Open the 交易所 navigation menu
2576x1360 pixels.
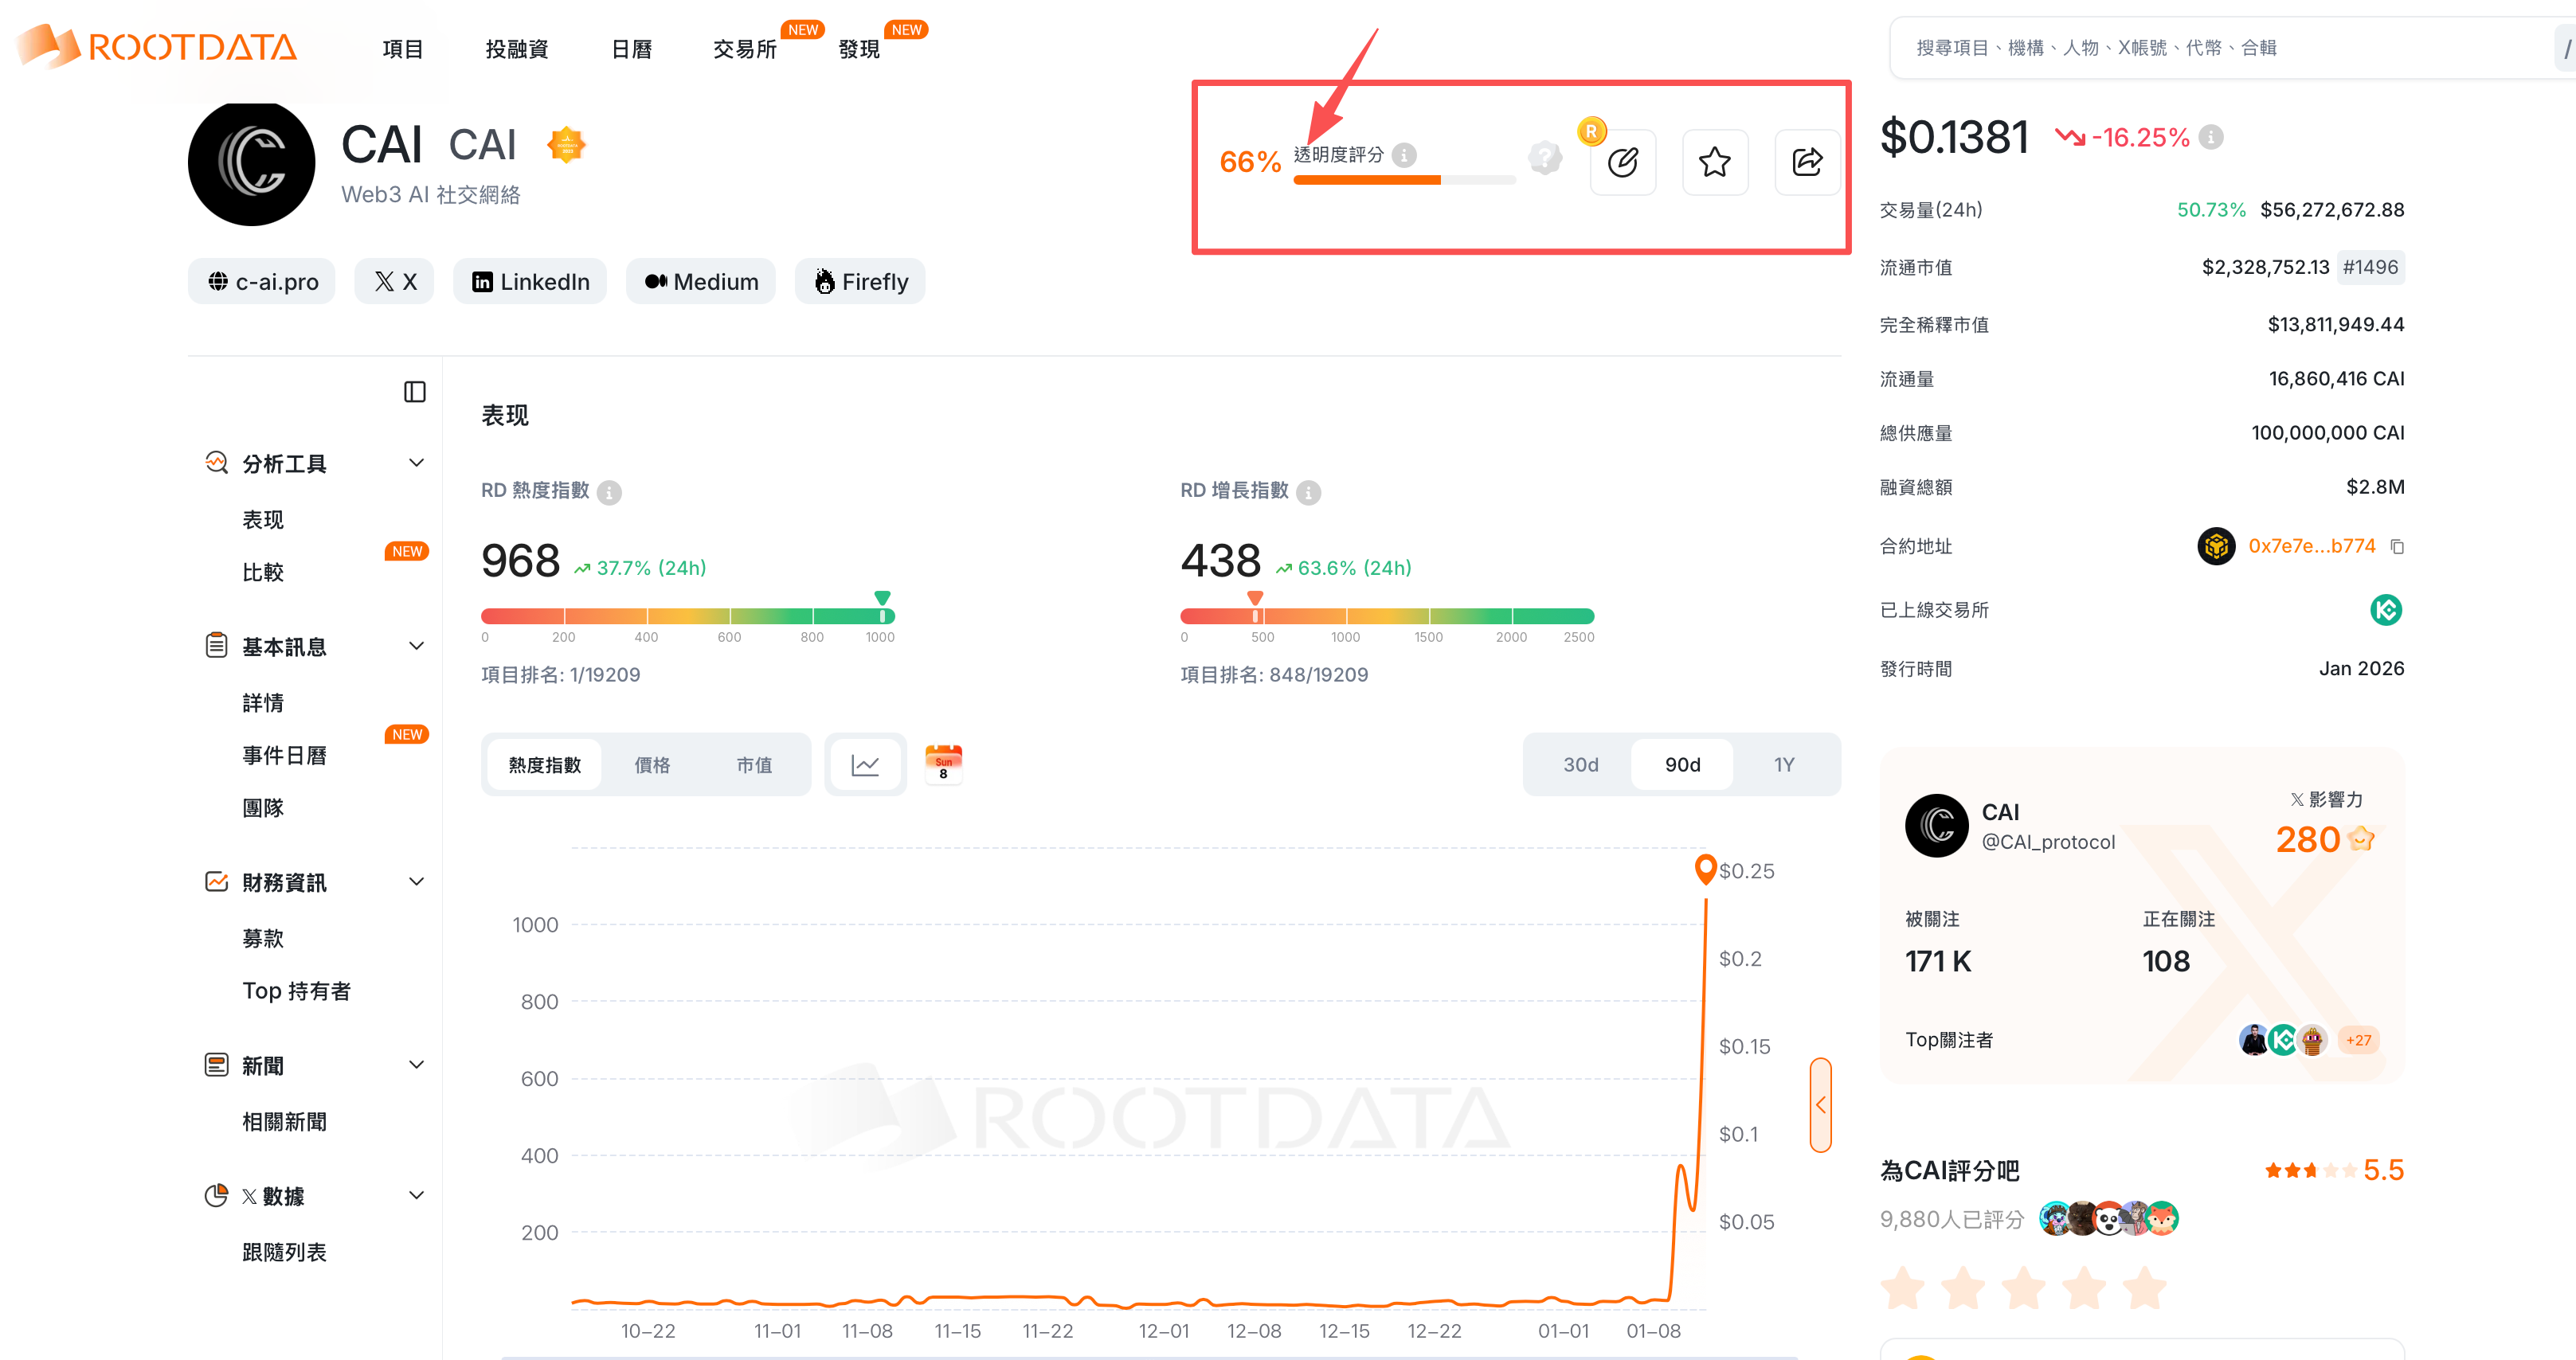pyautogui.click(x=744, y=49)
